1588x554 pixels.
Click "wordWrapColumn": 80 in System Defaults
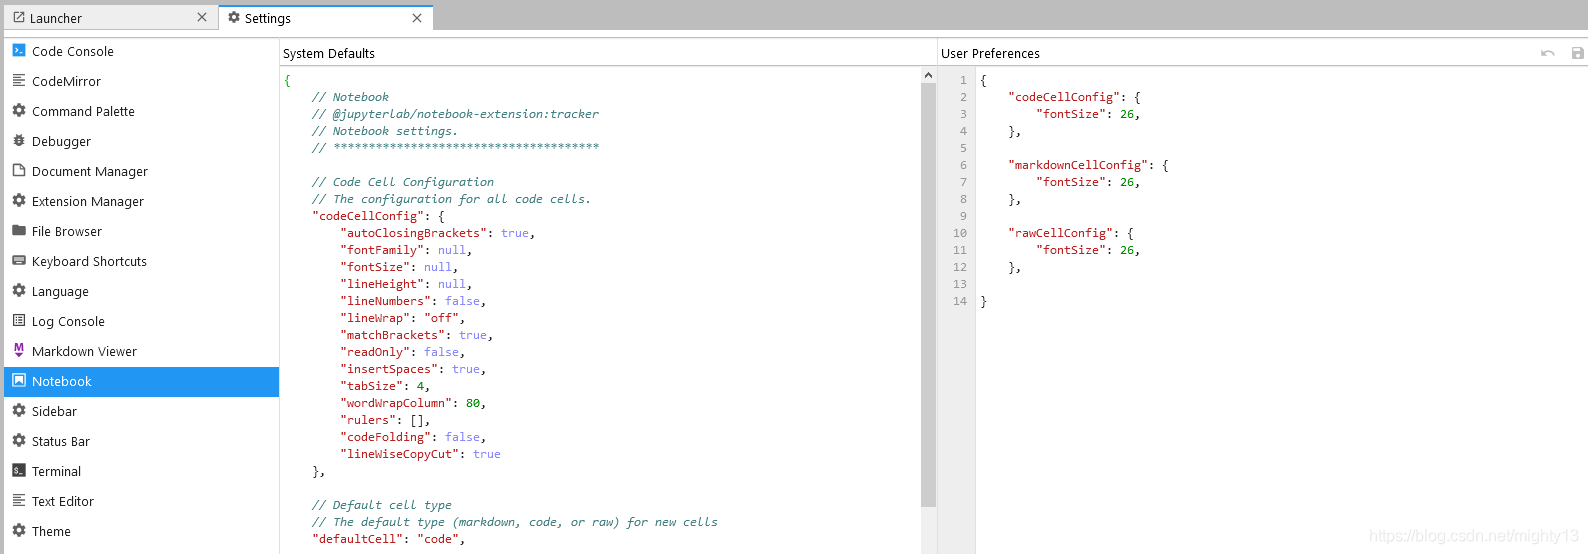[413, 403]
